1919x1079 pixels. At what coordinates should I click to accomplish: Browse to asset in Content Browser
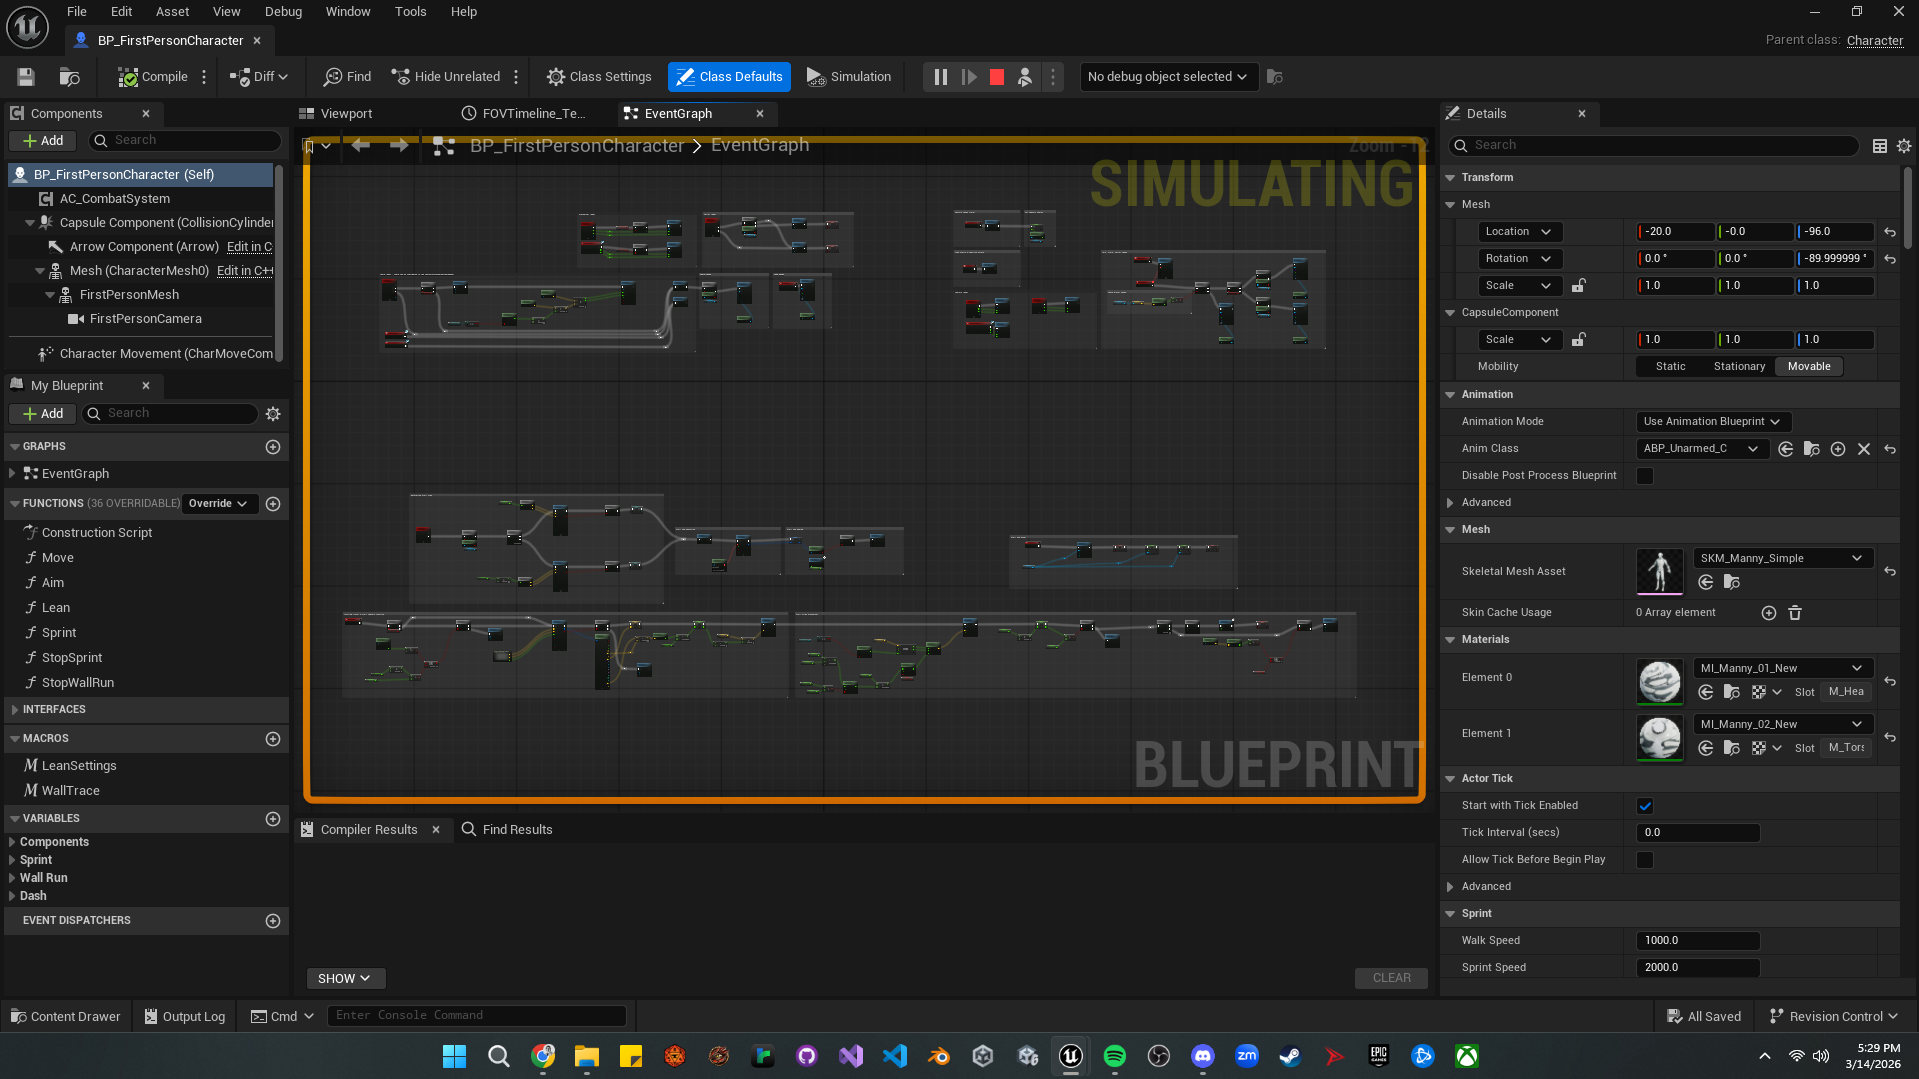click(x=69, y=77)
